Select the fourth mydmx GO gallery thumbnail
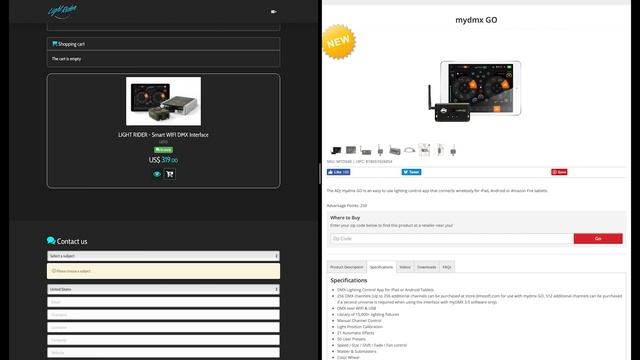Image resolution: width=640 pixels, height=360 pixels. [380, 150]
